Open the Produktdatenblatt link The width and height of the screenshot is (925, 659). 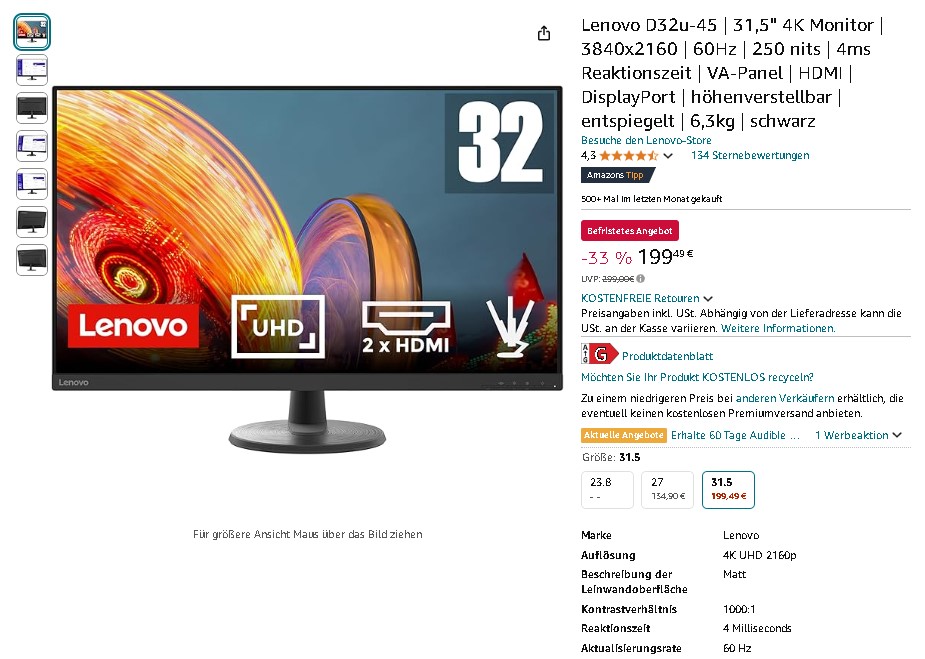click(x=667, y=356)
